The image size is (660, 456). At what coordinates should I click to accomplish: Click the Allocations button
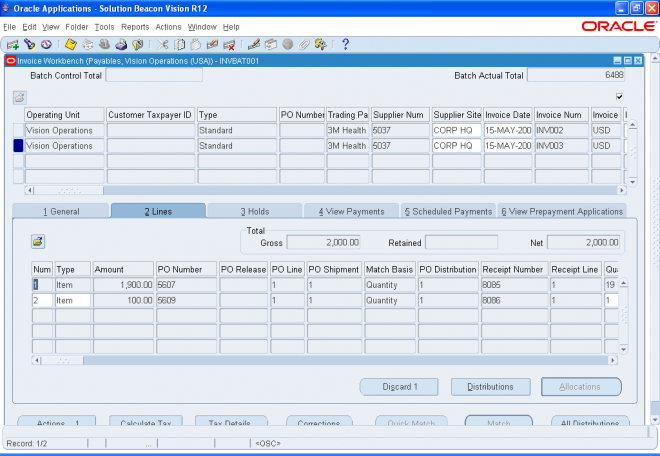coord(581,387)
